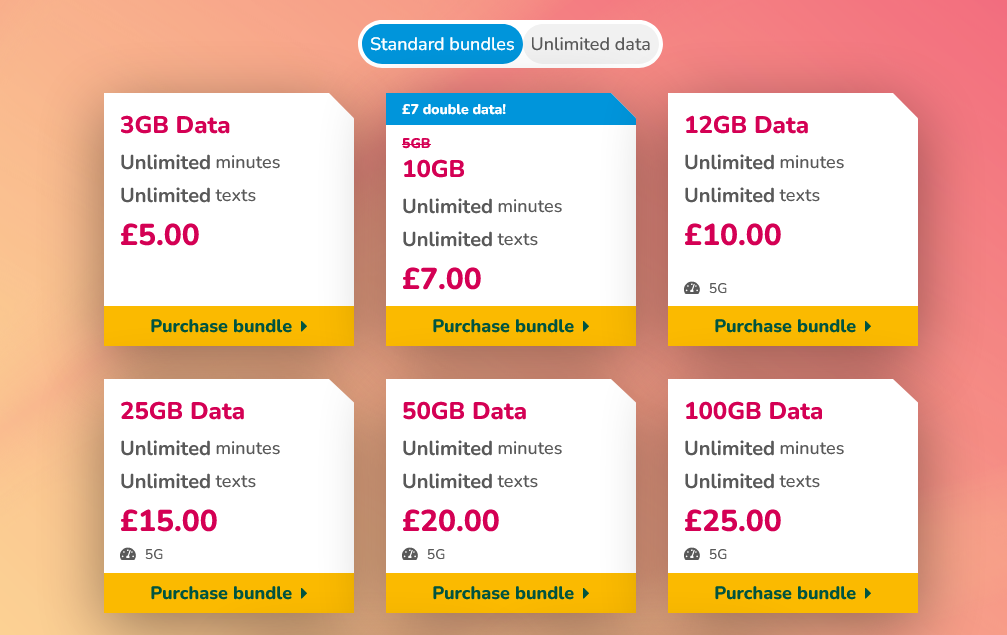Switch to Standard bundles tab
The height and width of the screenshot is (635, 1007).
coord(442,44)
